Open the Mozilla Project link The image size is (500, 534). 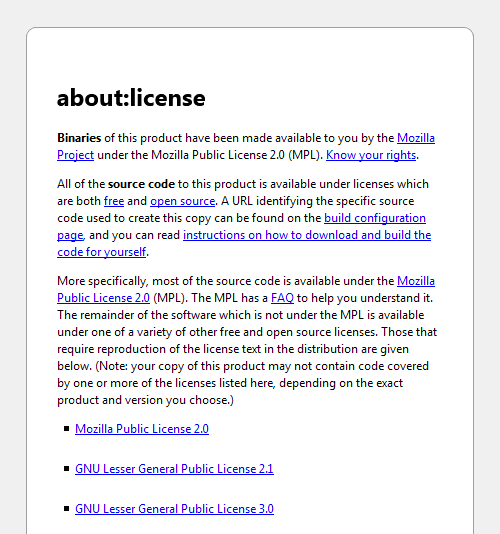coord(416,138)
